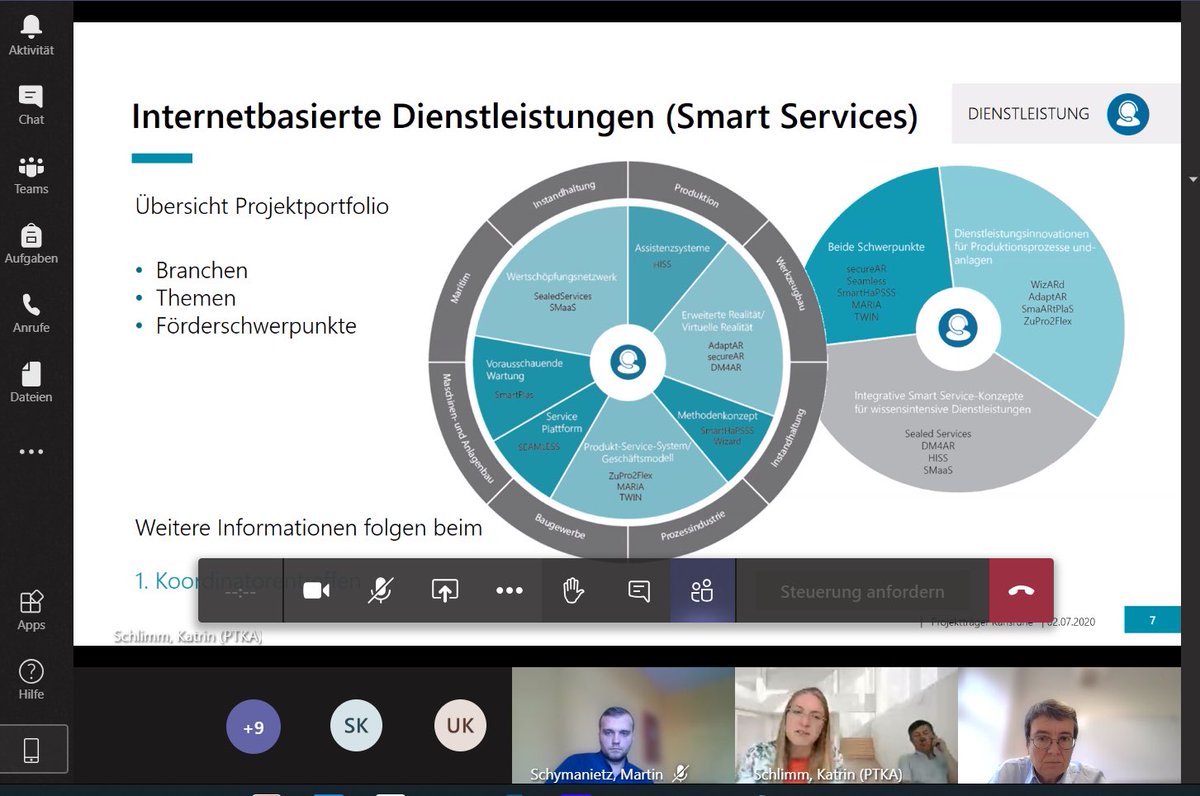Open the more meeting actions menu

[509, 591]
